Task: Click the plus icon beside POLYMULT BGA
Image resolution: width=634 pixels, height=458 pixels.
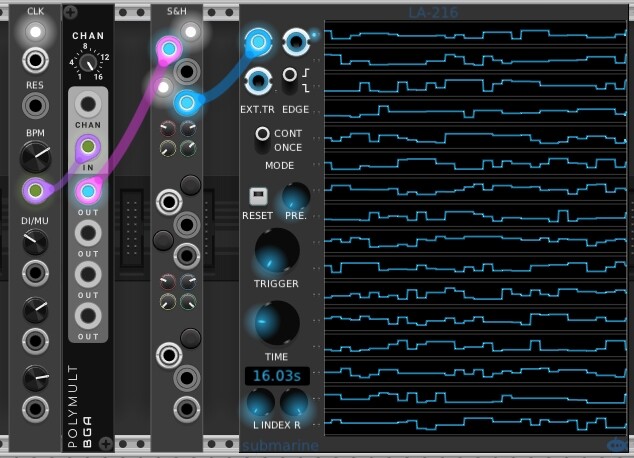Action: tap(107, 443)
